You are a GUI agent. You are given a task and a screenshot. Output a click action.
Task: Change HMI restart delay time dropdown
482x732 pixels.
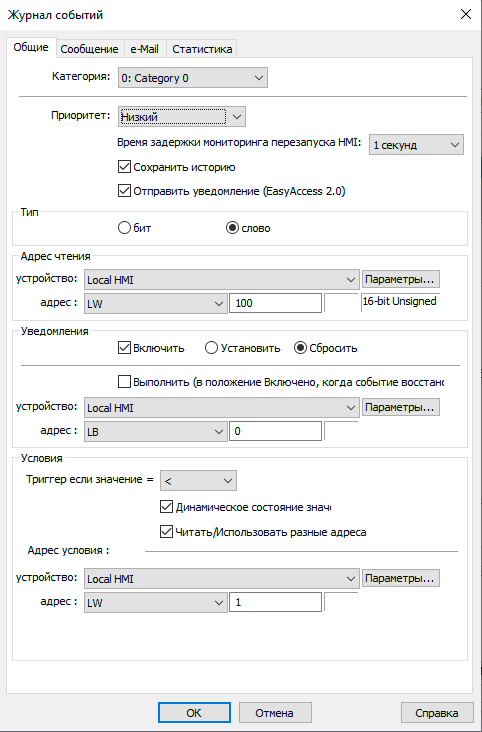[416, 145]
